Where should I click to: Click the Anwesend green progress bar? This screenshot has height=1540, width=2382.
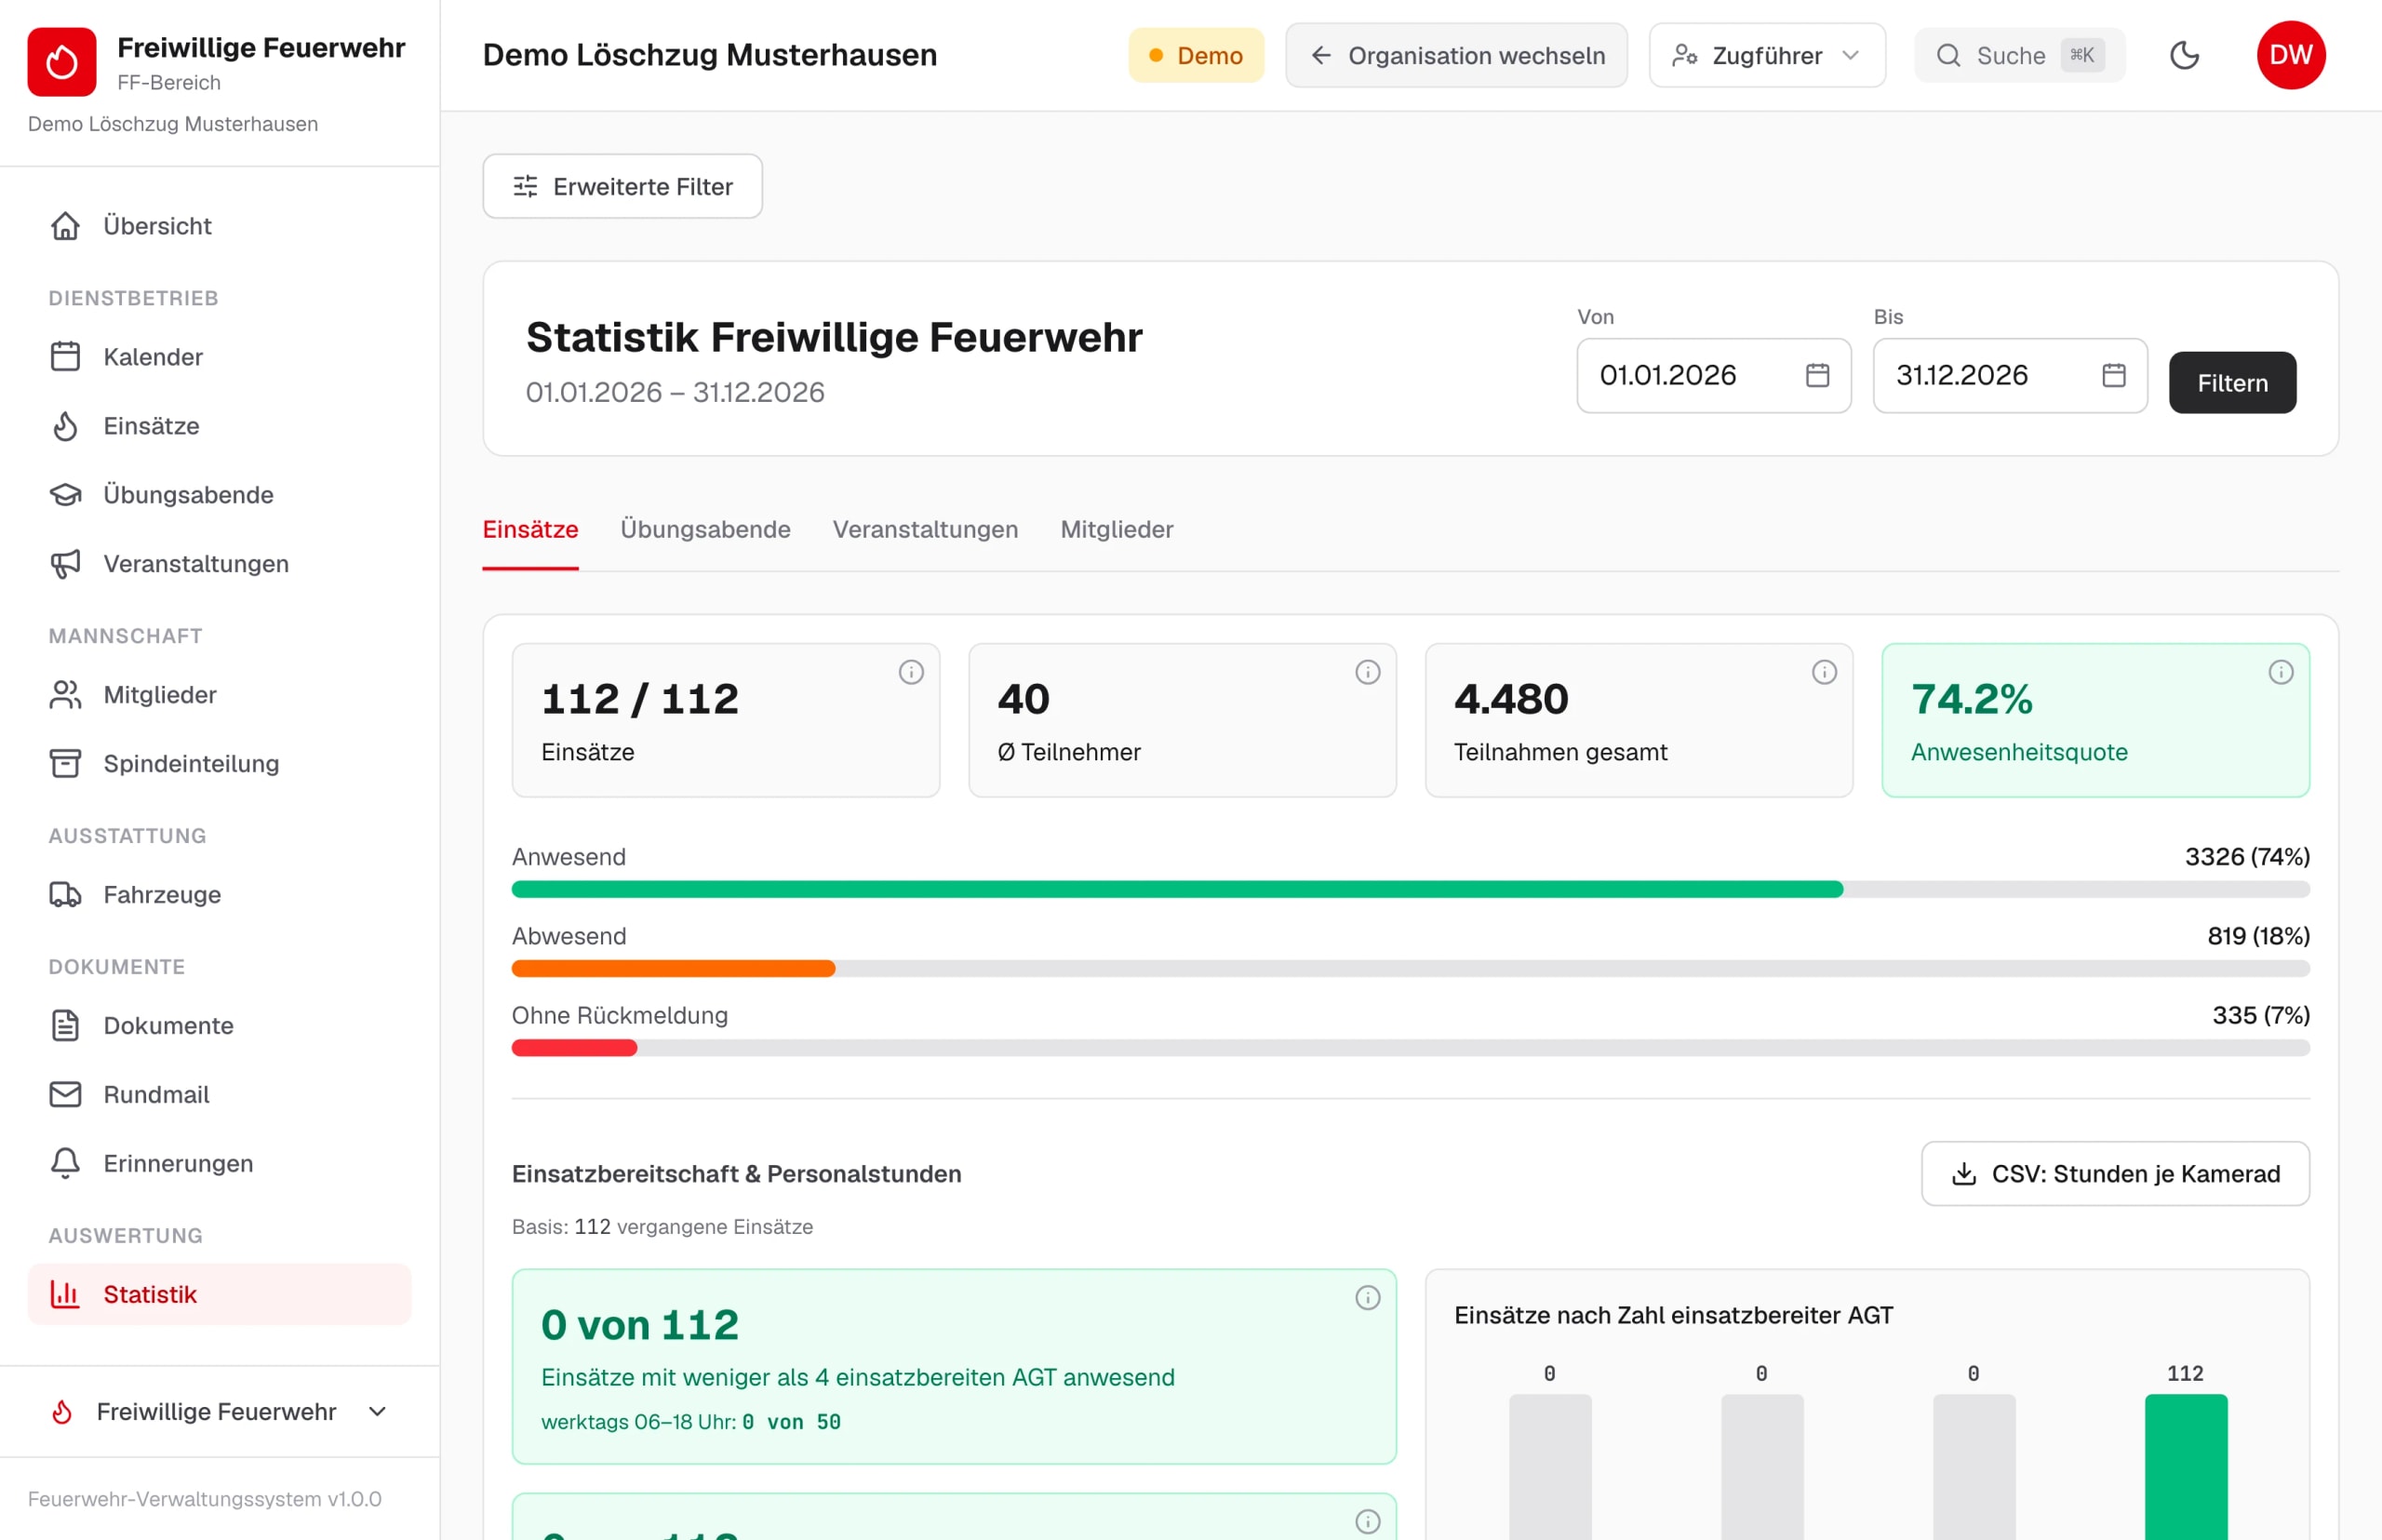(1177, 890)
